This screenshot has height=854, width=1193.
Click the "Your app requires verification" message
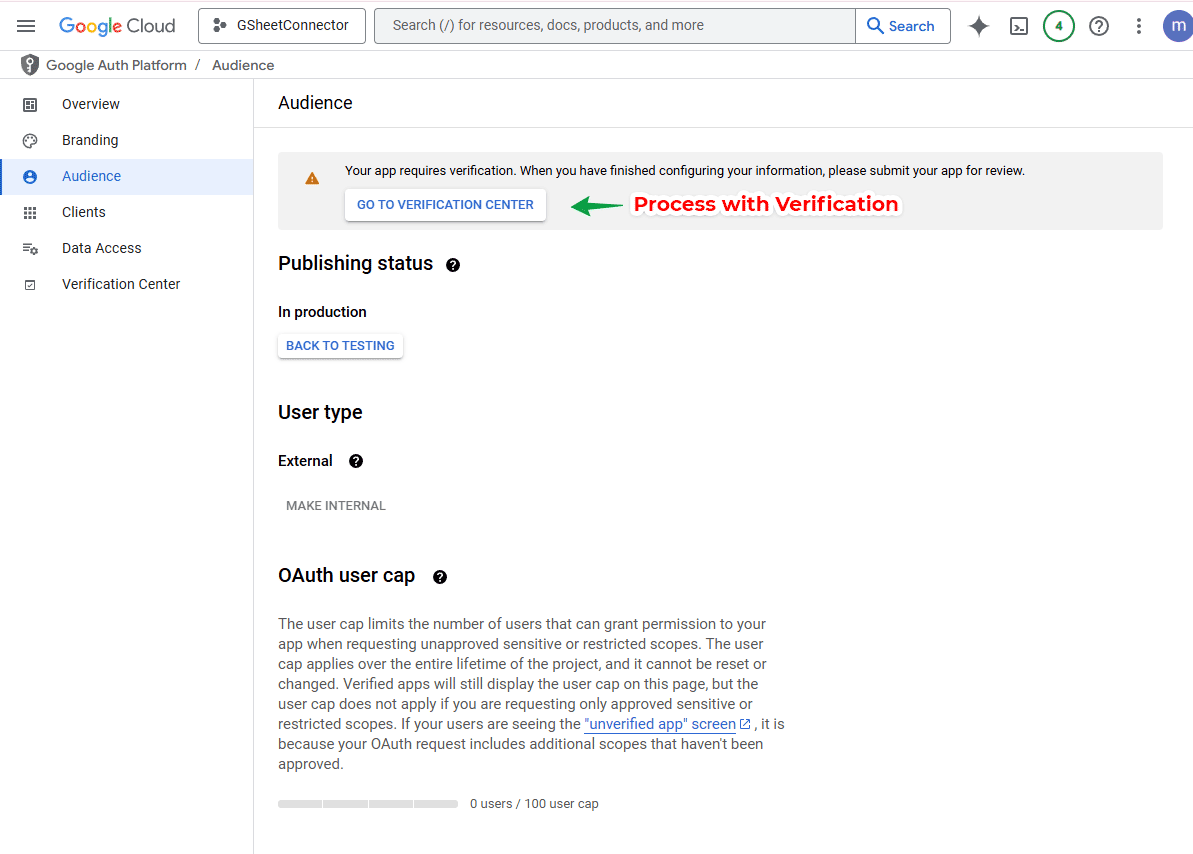pyautogui.click(x=685, y=170)
